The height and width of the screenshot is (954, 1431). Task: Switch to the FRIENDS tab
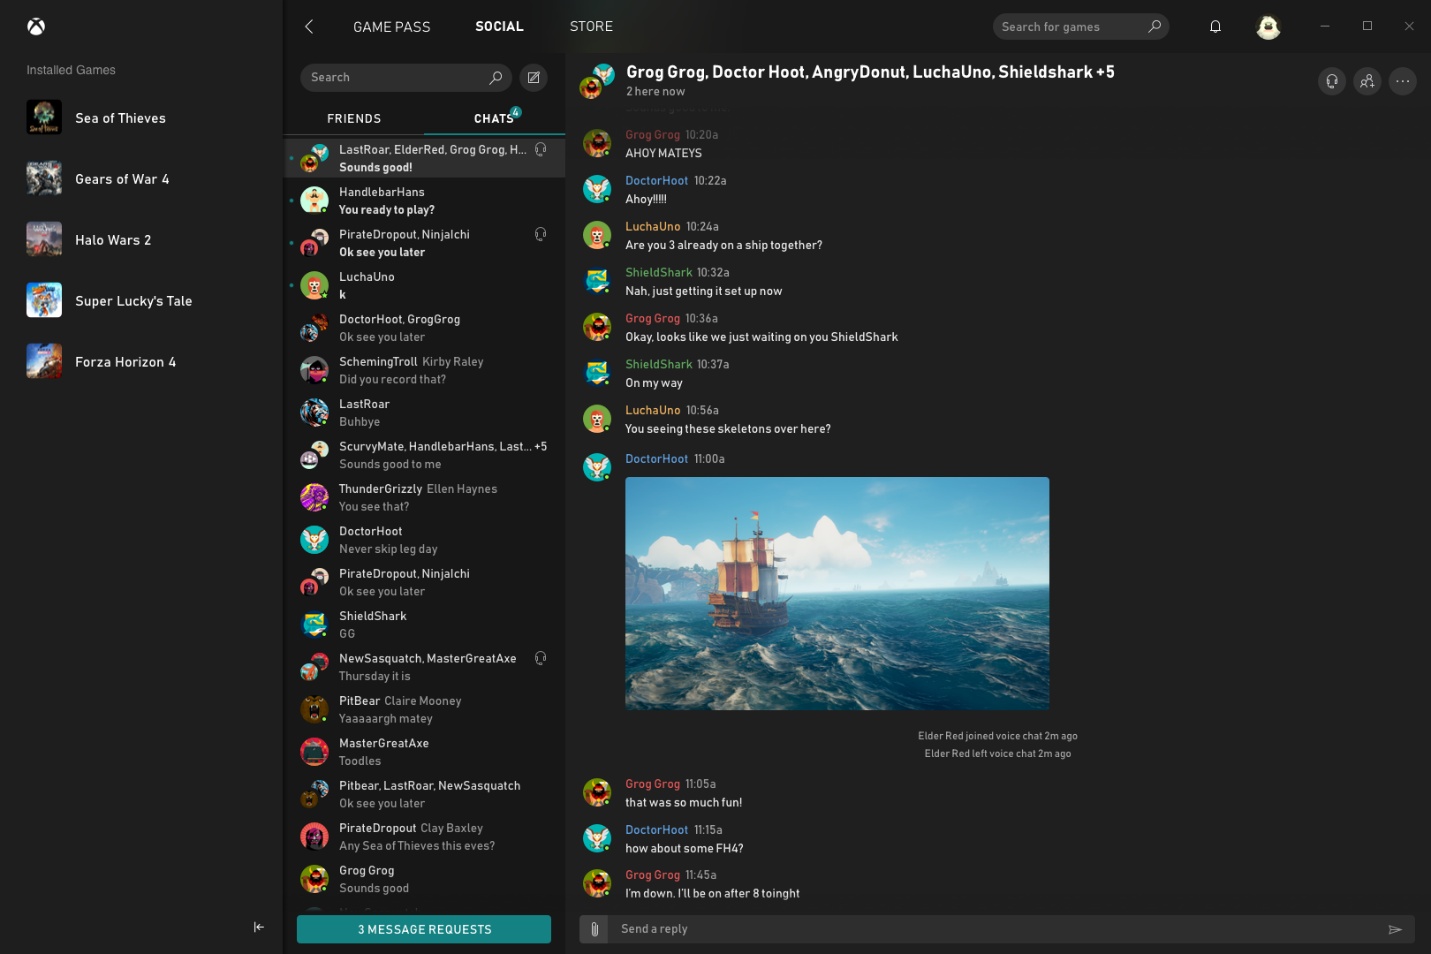[x=354, y=118]
